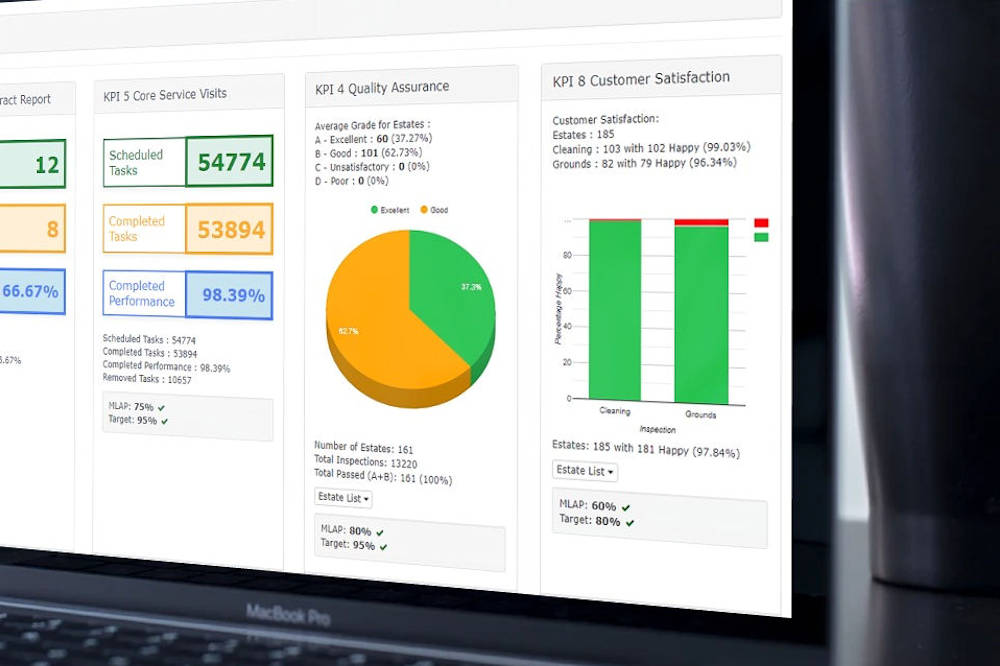Click the red legend marker beside the bar chart

pyautogui.click(x=761, y=223)
